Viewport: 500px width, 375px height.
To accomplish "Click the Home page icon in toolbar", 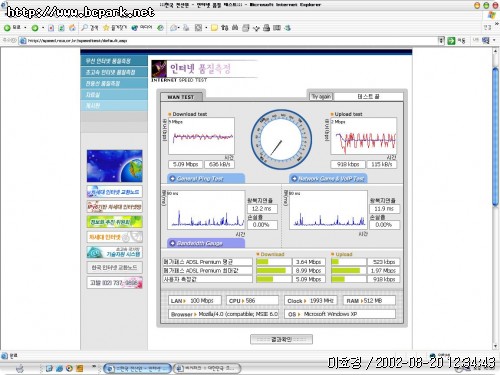I will [72, 28].
